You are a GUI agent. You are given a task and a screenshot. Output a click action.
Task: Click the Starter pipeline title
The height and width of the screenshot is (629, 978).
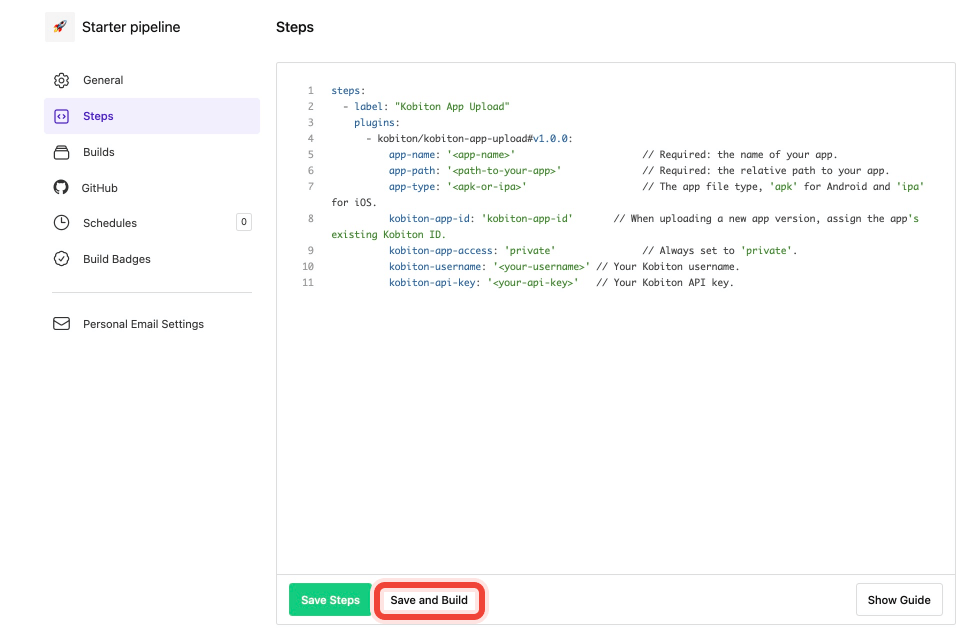[131, 27]
